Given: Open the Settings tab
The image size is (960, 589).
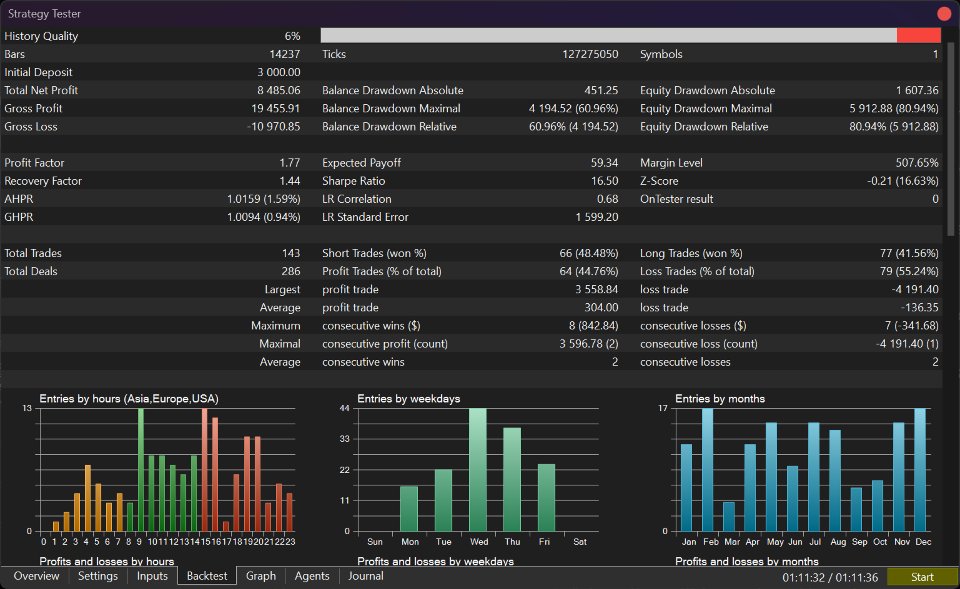Looking at the screenshot, I should 97,576.
